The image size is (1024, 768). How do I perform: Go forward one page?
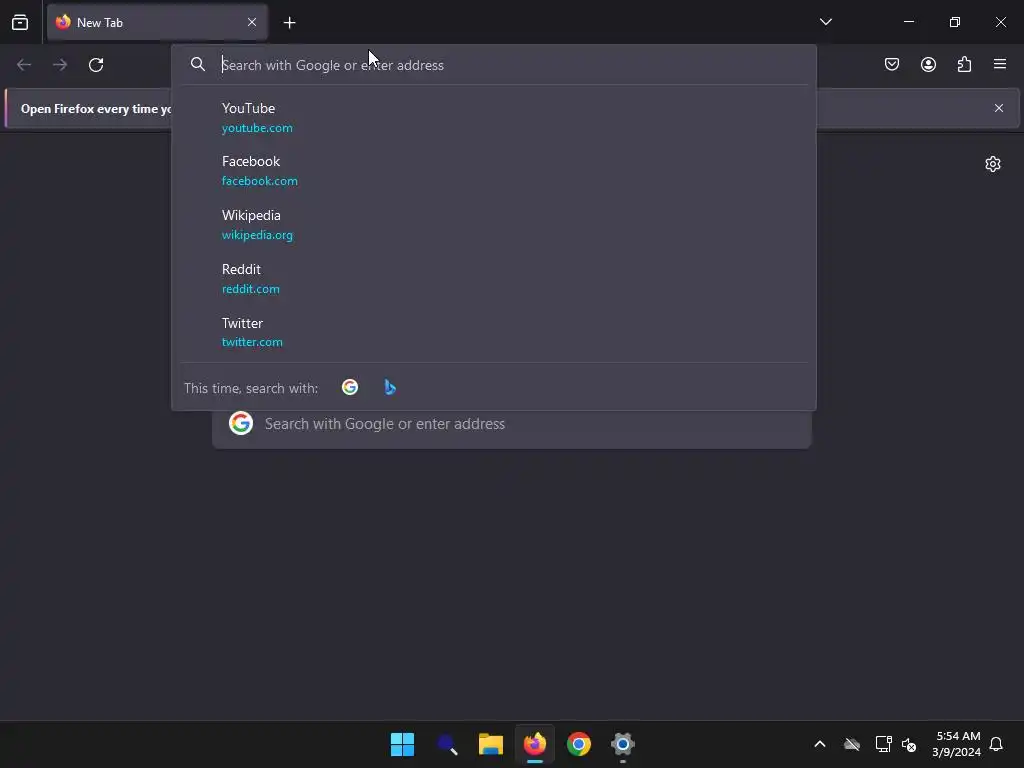(60, 65)
